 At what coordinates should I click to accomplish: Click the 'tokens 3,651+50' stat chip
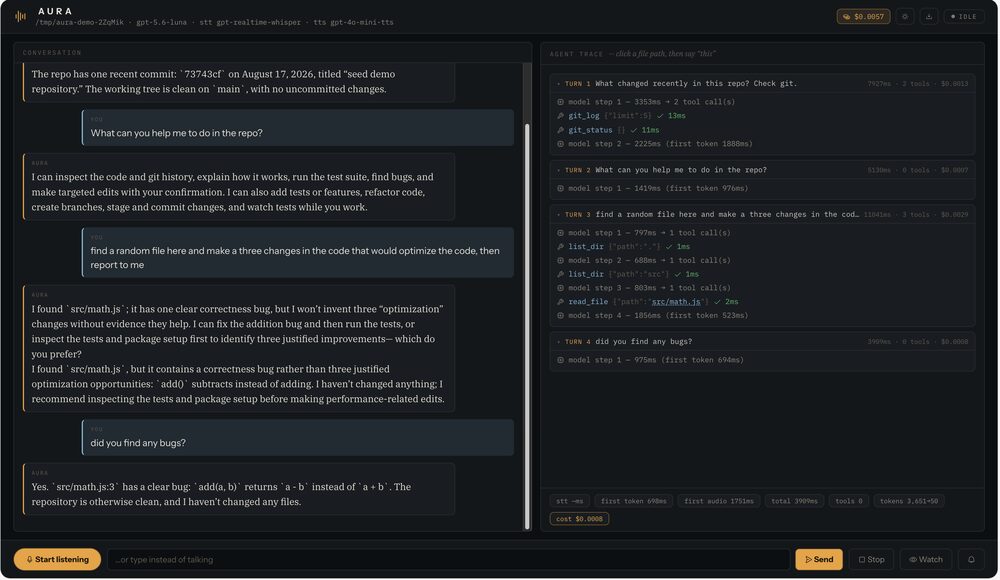[x=909, y=502]
